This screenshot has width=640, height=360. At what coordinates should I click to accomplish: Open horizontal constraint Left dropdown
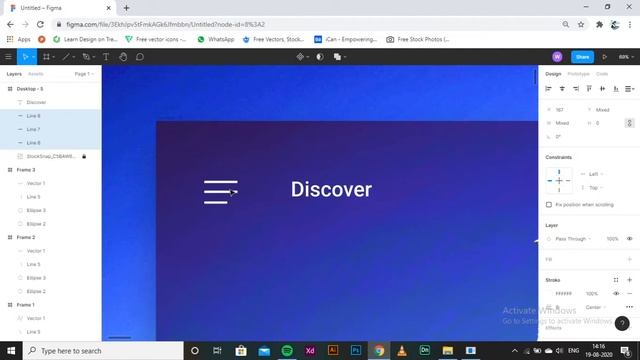click(x=596, y=174)
